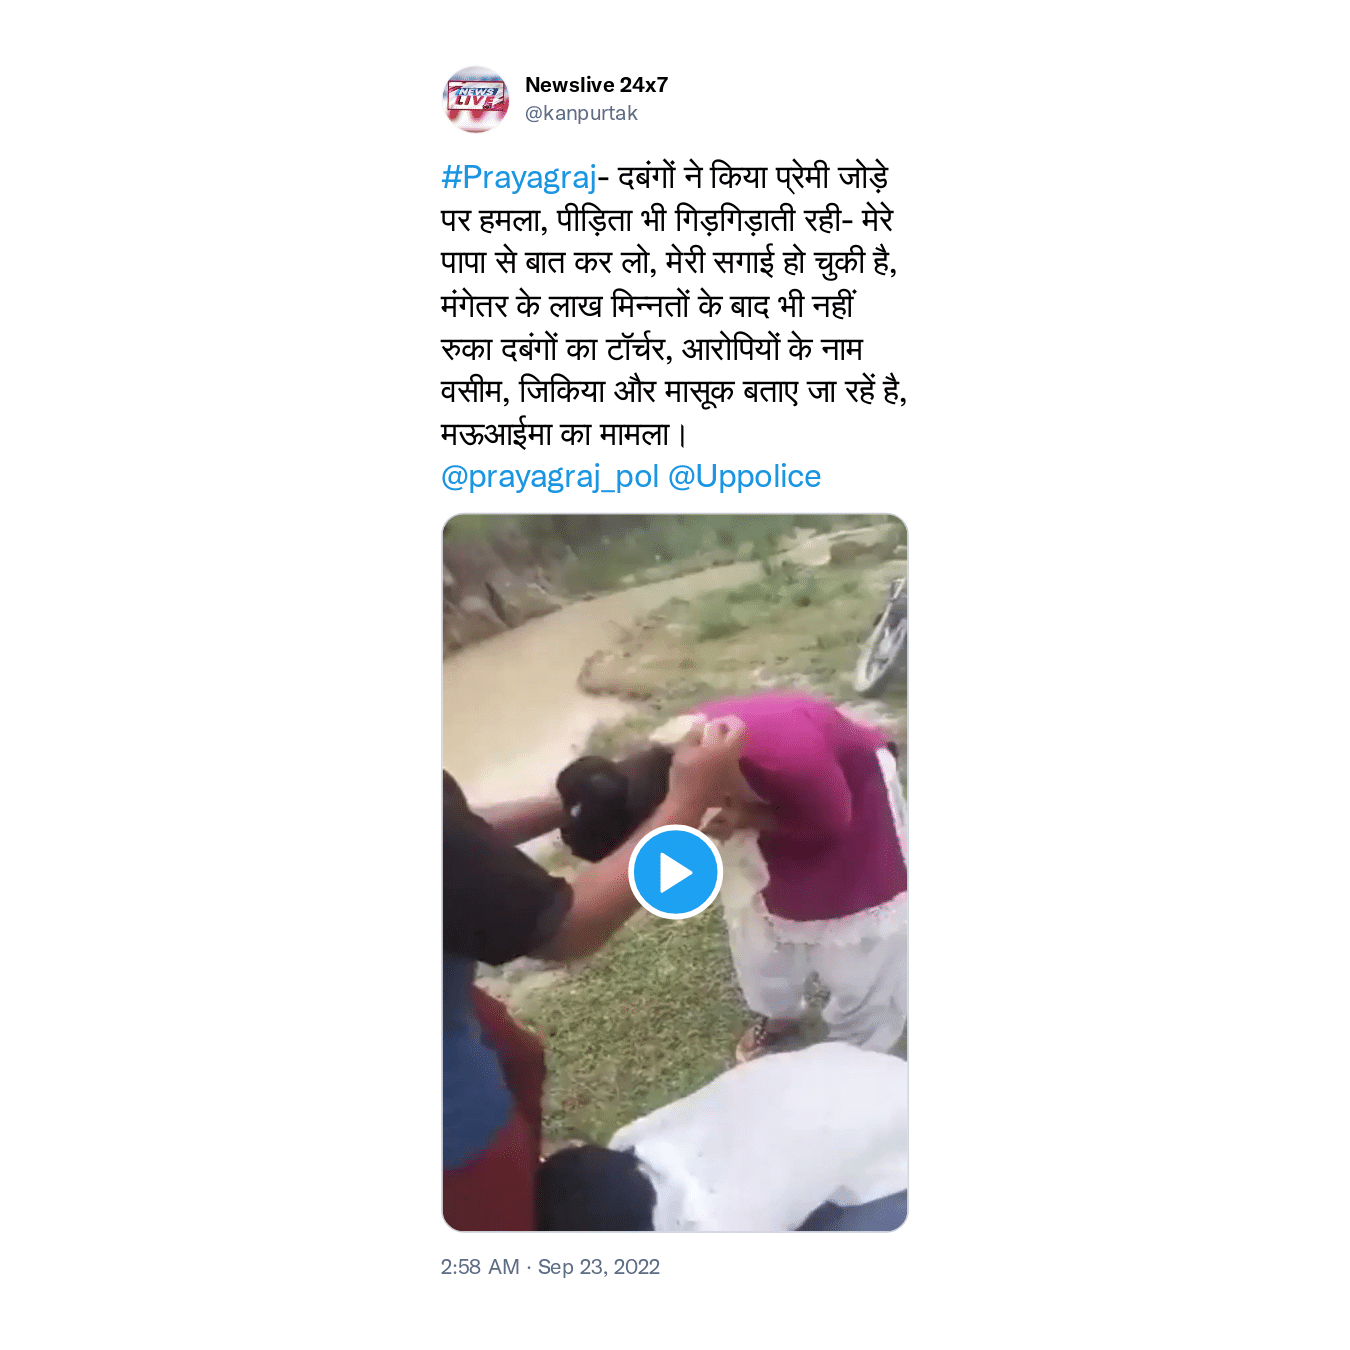
Task: Click the Sep 23, 2022 date
Action: pos(599,1267)
